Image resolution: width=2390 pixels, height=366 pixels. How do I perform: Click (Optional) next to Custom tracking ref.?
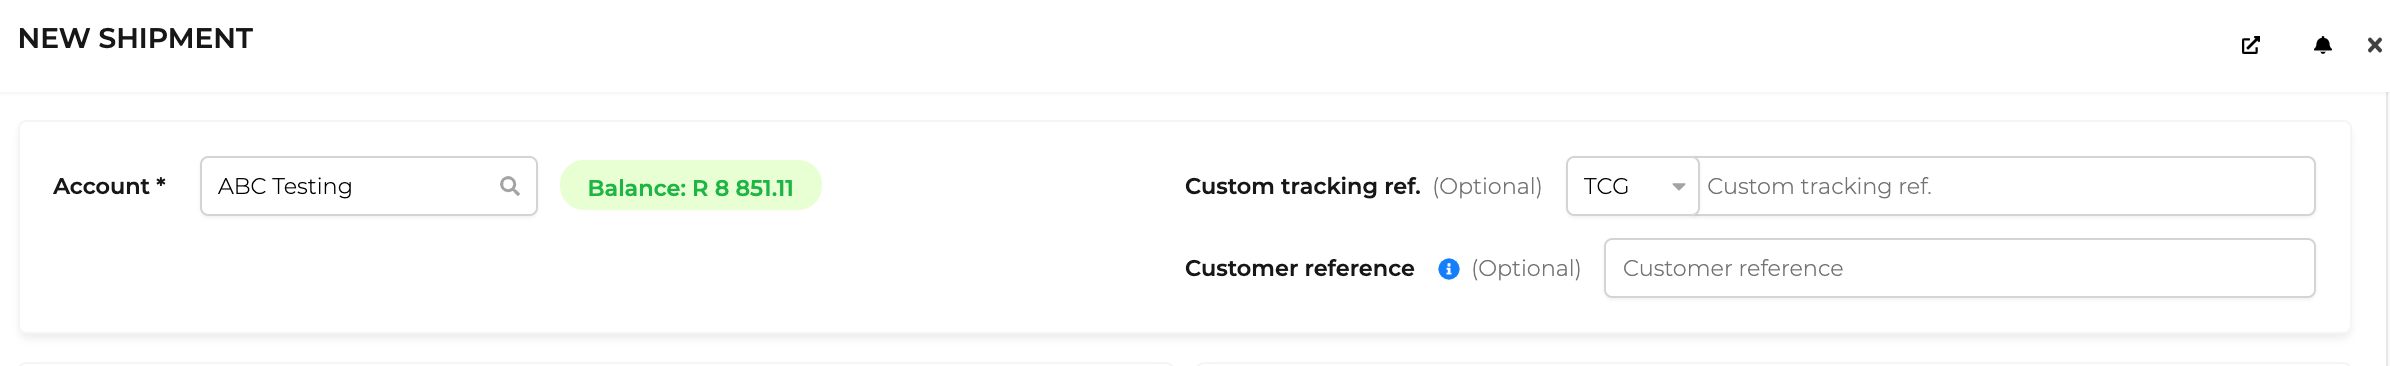point(1487,187)
